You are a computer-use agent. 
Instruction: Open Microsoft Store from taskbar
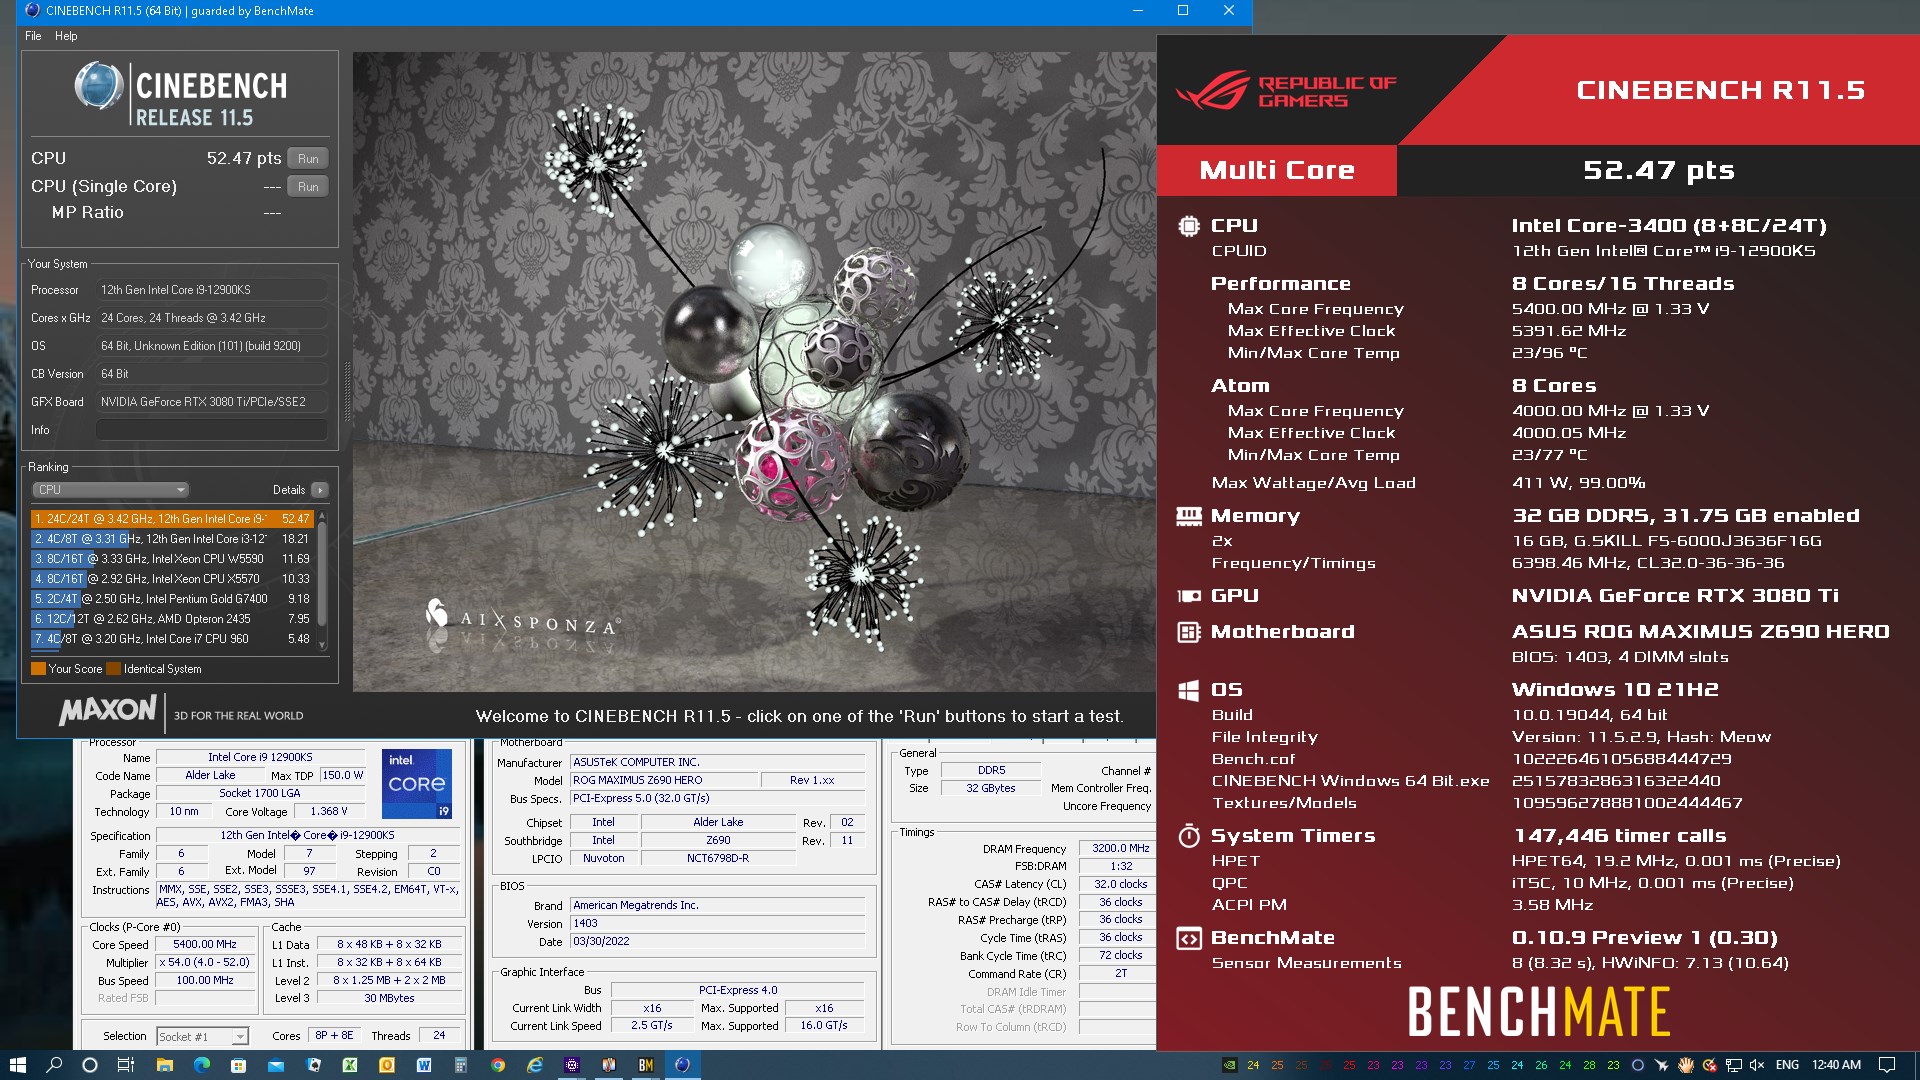point(239,1065)
